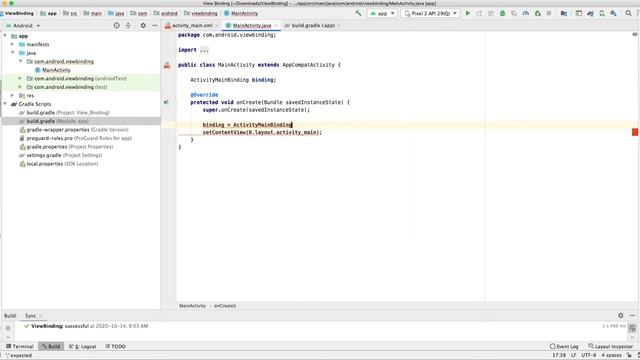Select settings.gradle (Project Settings) file
The height and width of the screenshot is (360, 640).
click(x=61, y=155)
